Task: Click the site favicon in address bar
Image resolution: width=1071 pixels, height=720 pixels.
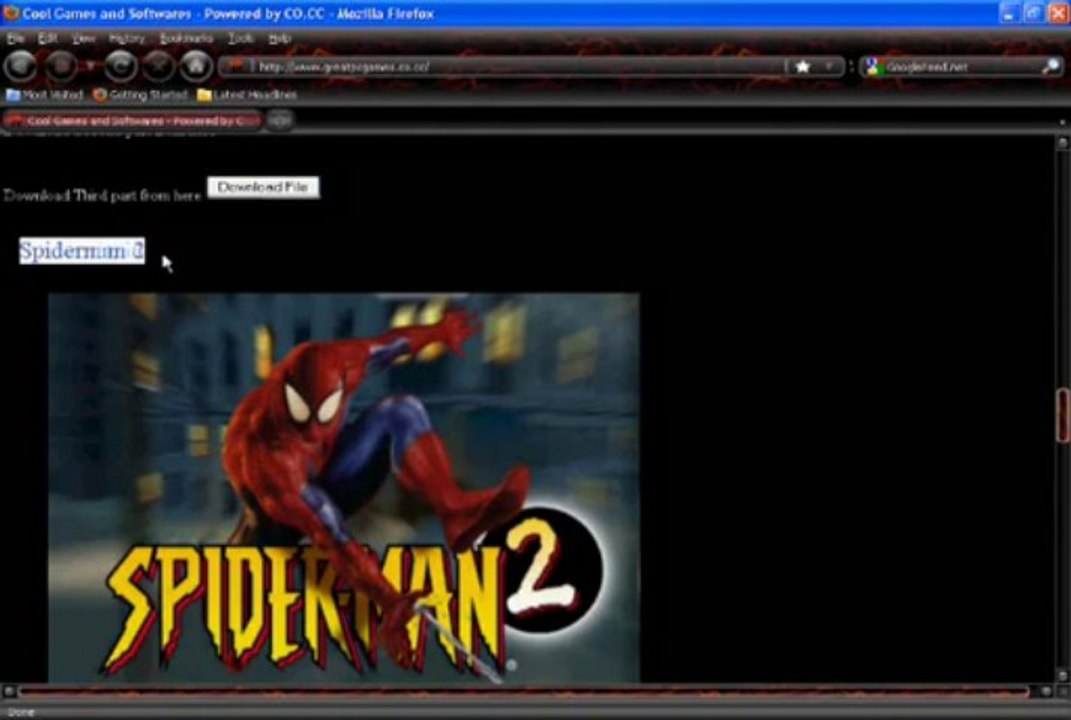Action: (236, 66)
